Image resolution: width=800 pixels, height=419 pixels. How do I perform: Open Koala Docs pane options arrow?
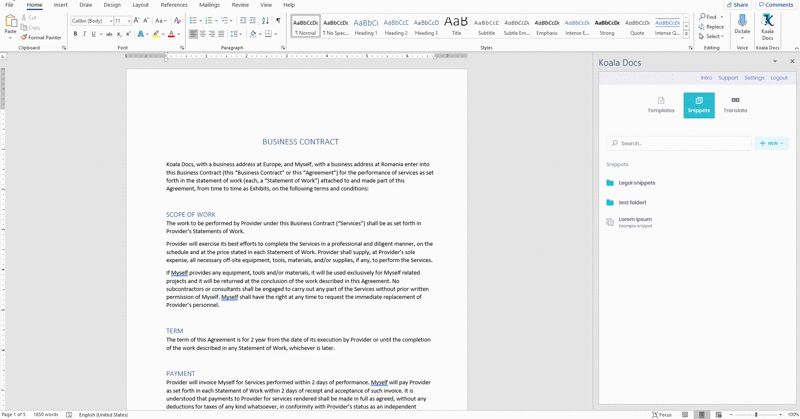point(775,61)
